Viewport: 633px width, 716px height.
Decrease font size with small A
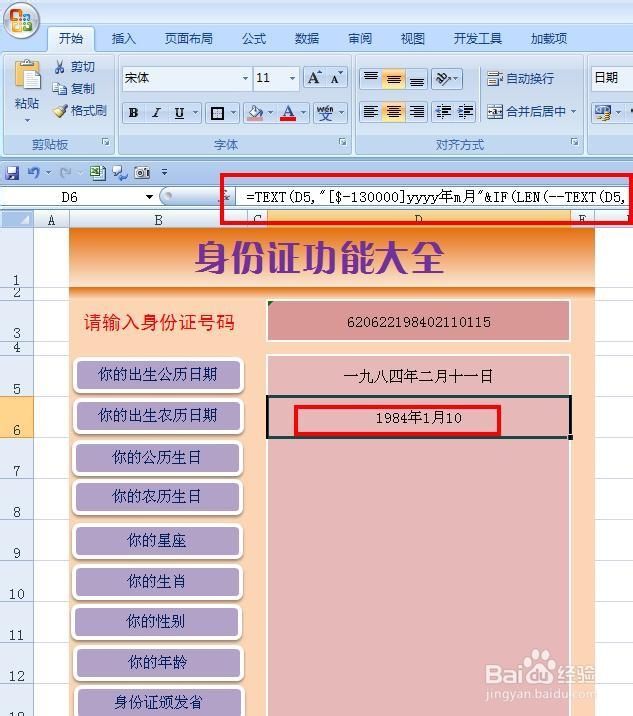337,78
